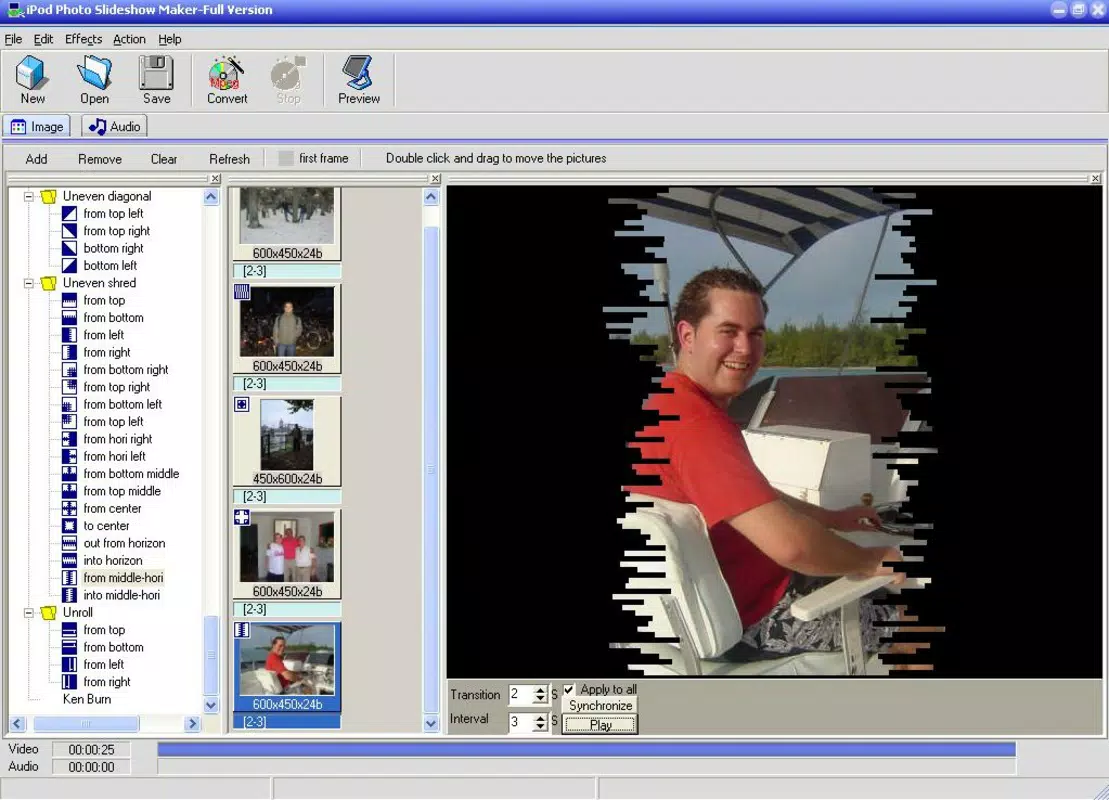The width and height of the screenshot is (1109, 800).
Task: Pick Unroll 'from top' effect icon
Action: [69, 630]
